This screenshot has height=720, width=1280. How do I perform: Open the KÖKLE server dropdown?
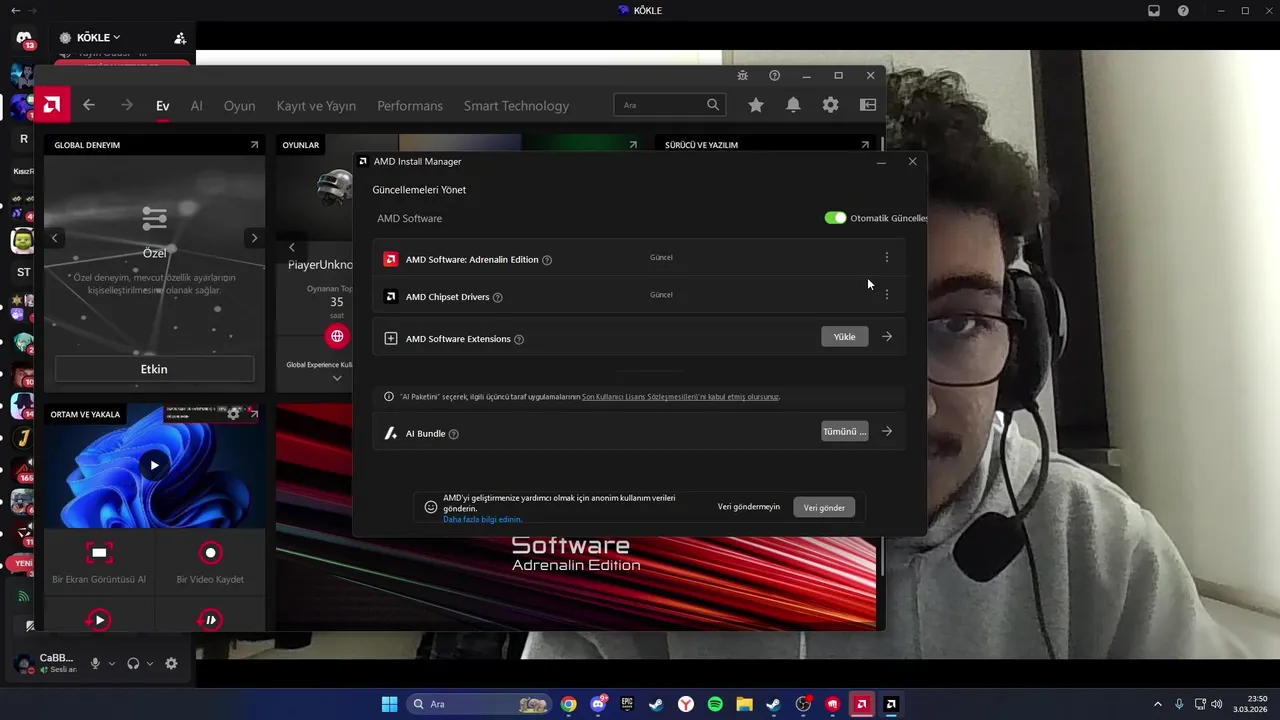[x=98, y=38]
